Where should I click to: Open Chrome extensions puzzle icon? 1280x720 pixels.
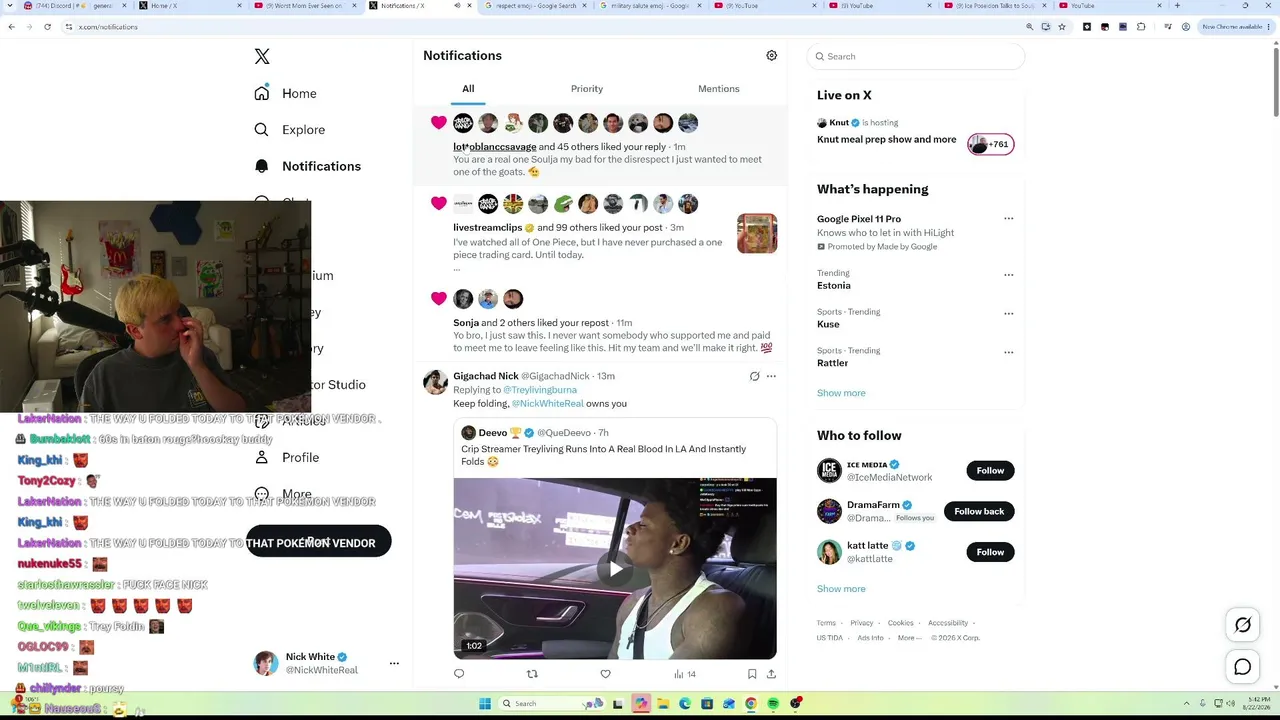pyautogui.click(x=1141, y=27)
